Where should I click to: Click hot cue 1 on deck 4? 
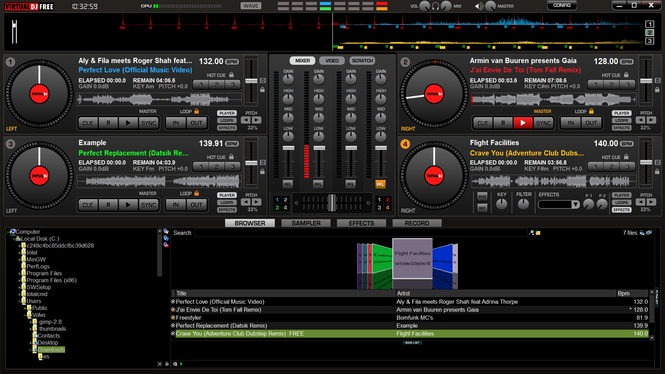coord(595,166)
